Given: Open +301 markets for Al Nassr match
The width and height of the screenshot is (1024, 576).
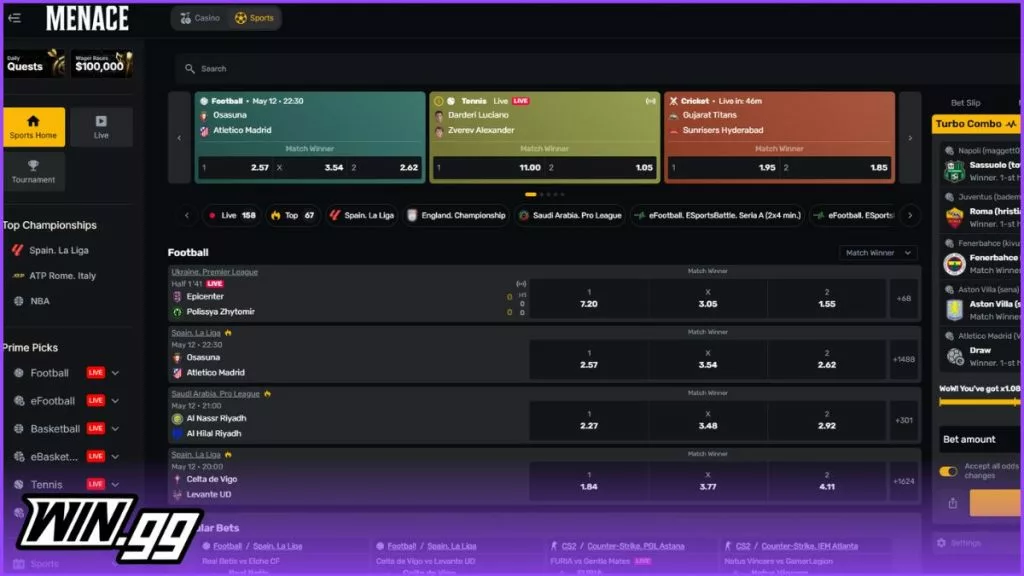Looking at the screenshot, I should point(904,420).
